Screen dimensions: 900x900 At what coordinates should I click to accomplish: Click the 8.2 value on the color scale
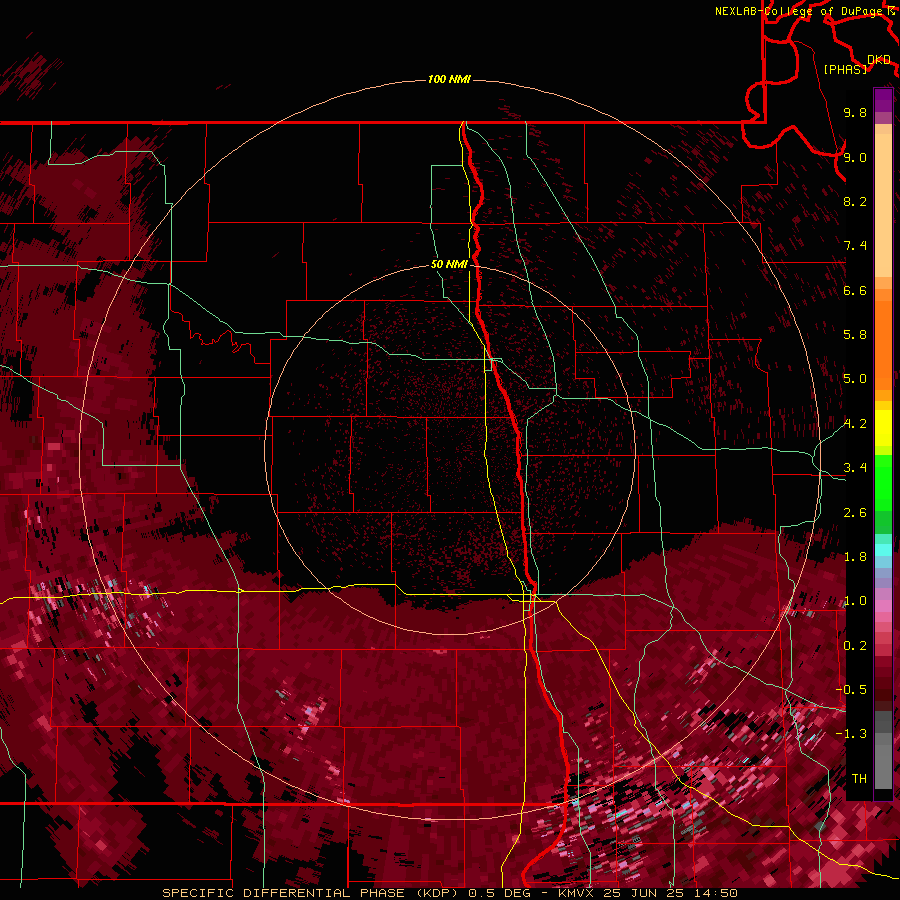pyautogui.click(x=855, y=201)
